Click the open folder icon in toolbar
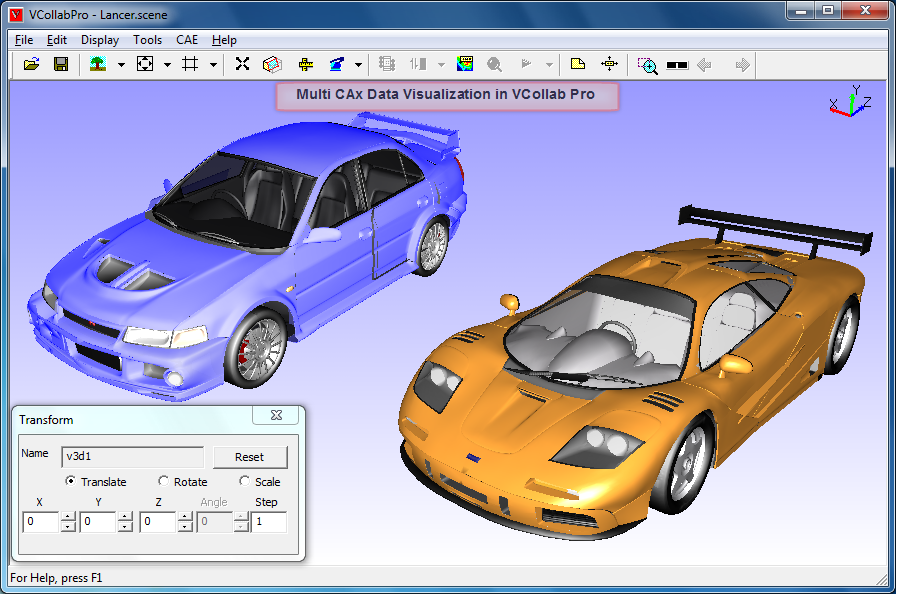The height and width of the screenshot is (600, 900). pos(32,64)
